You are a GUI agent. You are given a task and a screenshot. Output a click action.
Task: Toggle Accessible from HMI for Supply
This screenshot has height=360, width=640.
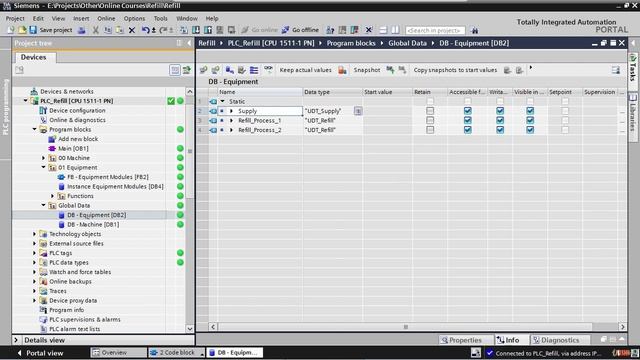(x=467, y=111)
